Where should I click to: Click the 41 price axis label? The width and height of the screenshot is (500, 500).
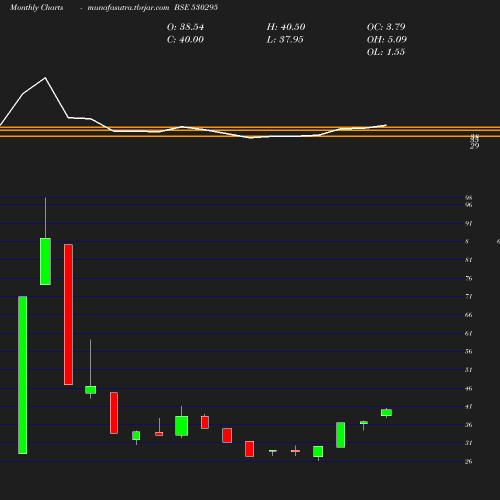pyautogui.click(x=469, y=407)
